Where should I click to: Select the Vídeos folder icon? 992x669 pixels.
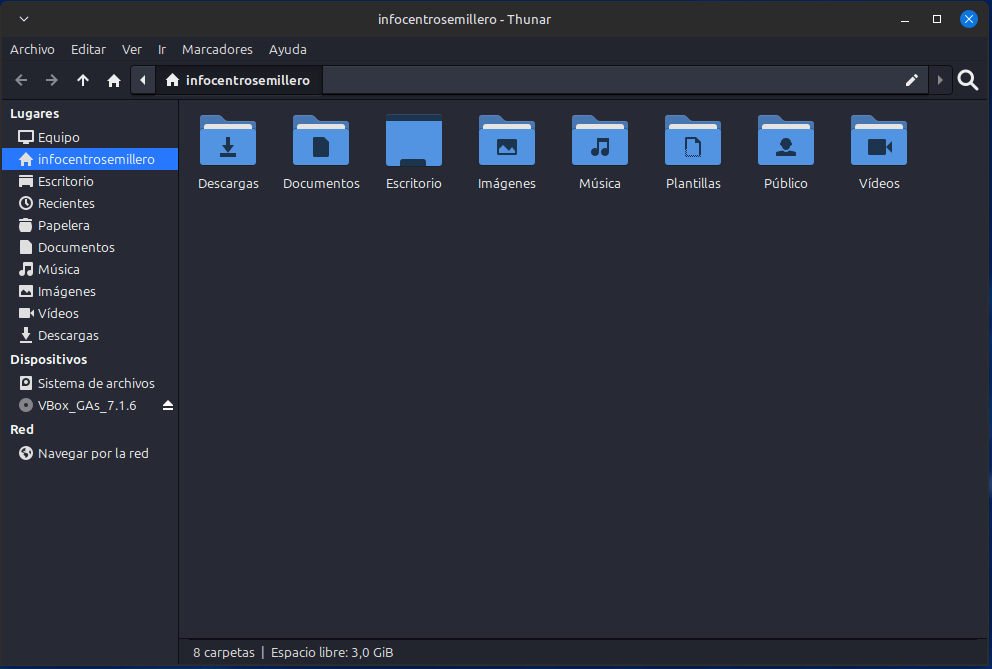(879, 140)
